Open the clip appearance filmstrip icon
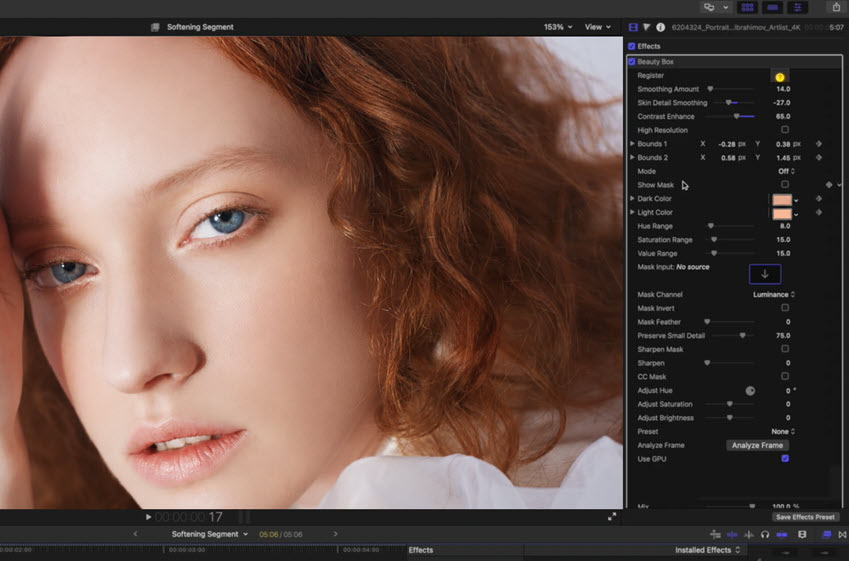The height and width of the screenshot is (561, 849). pos(802,534)
